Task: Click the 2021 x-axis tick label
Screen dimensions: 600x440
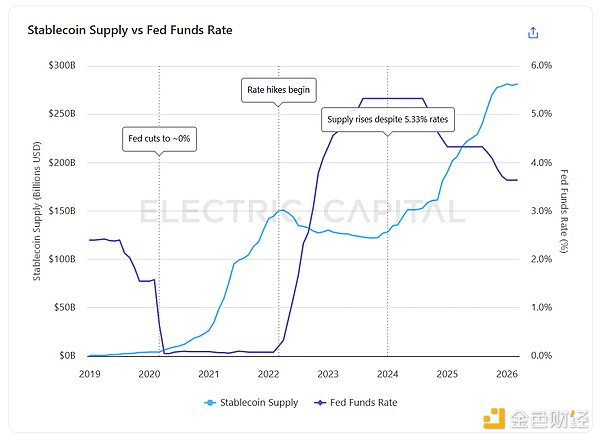Action: click(x=208, y=373)
